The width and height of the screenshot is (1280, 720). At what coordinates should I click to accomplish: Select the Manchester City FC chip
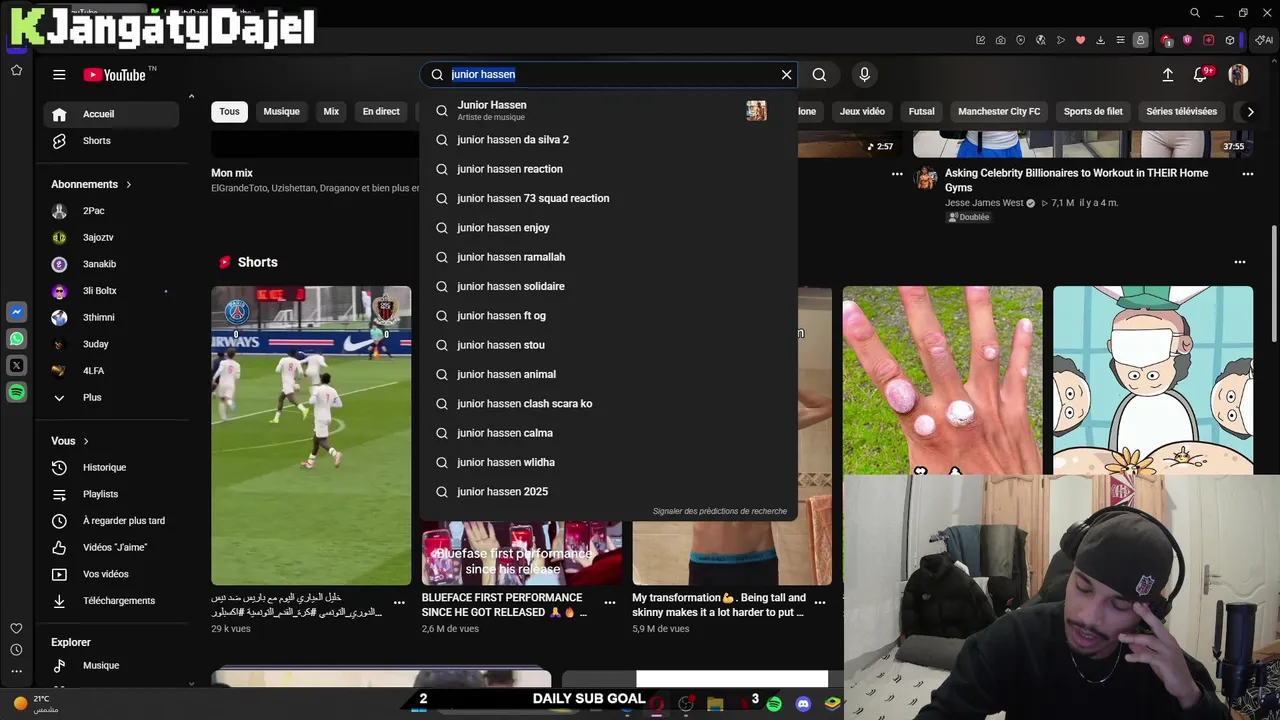[999, 112]
